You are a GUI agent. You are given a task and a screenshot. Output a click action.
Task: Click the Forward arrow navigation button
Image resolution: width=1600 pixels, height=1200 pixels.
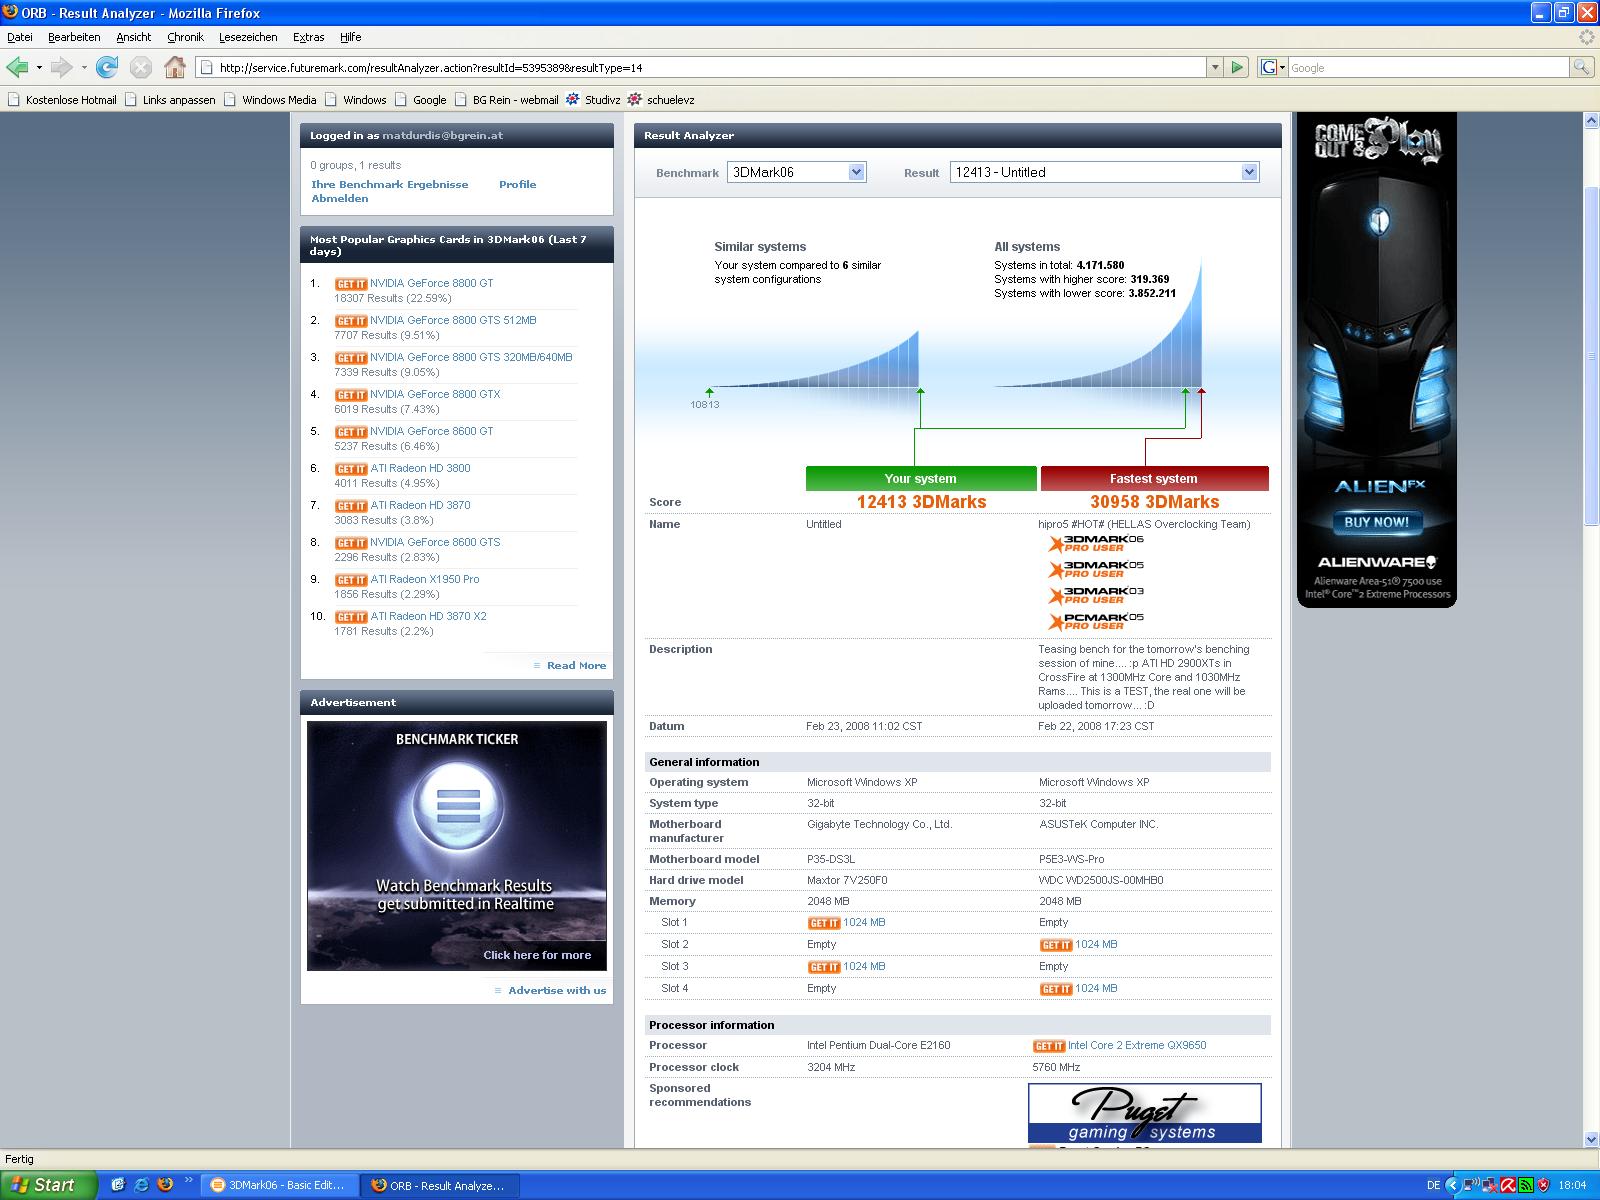click(62, 67)
